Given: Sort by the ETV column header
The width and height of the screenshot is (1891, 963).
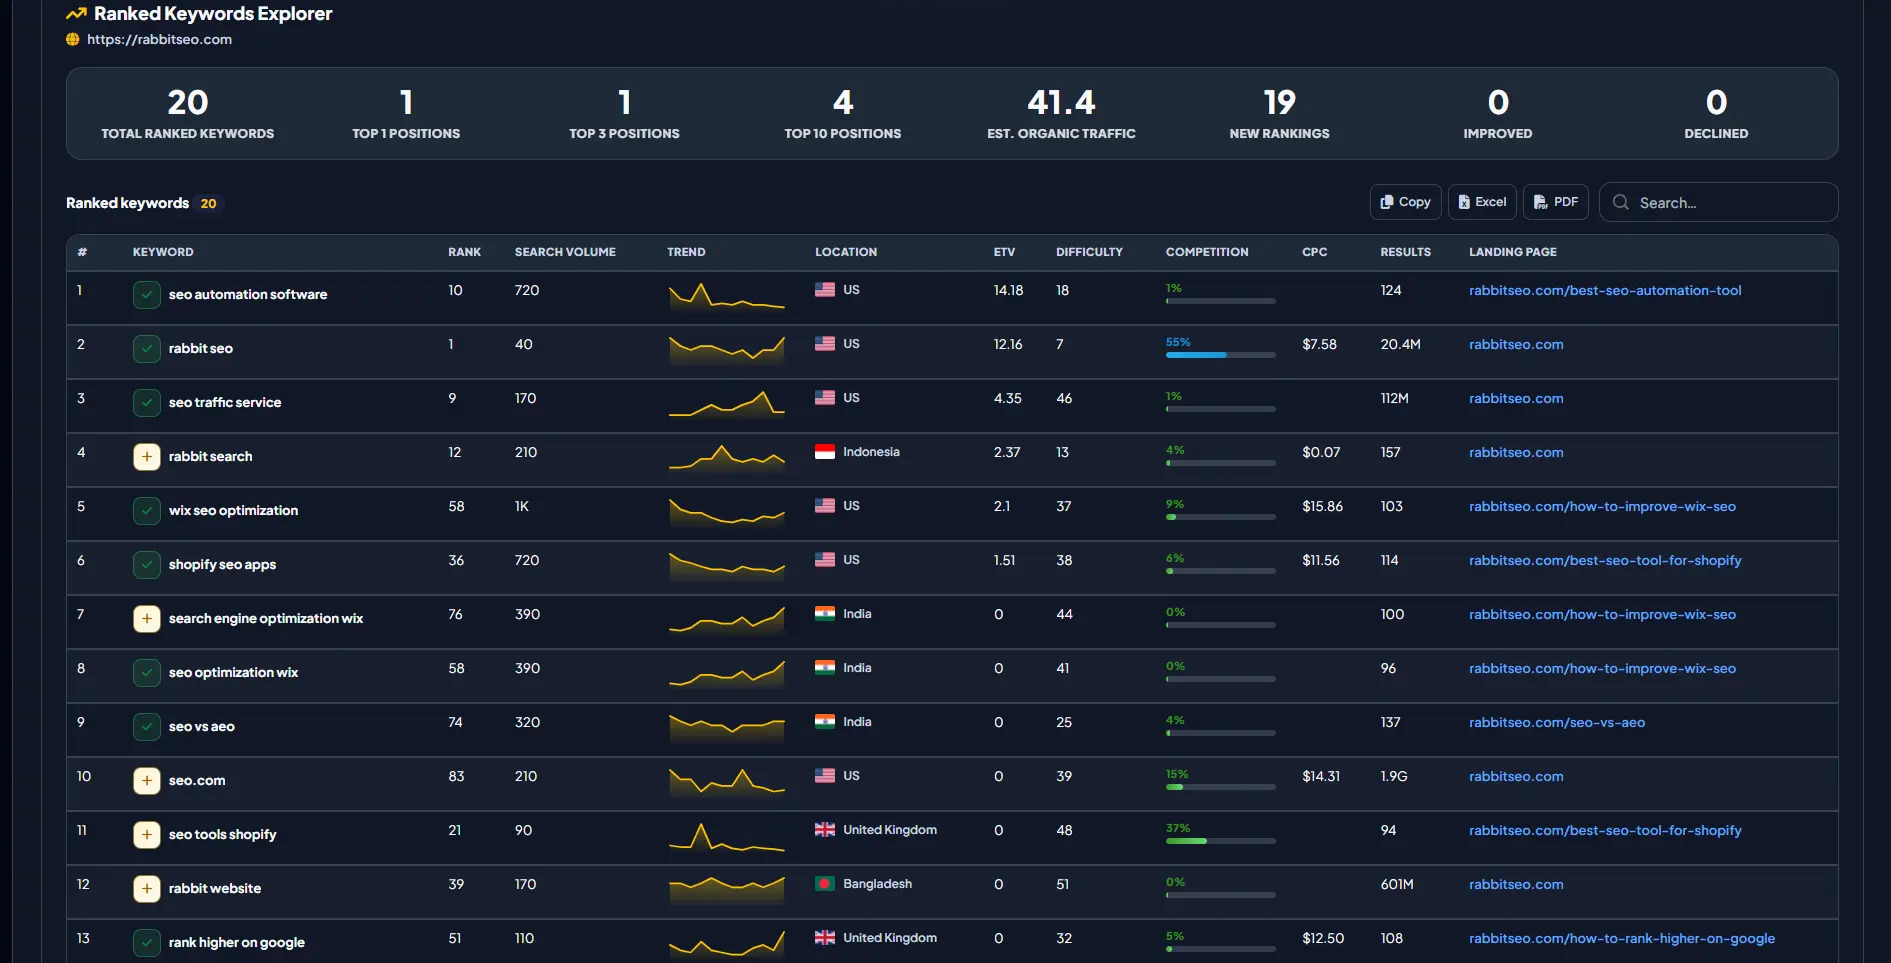Looking at the screenshot, I should [1004, 252].
